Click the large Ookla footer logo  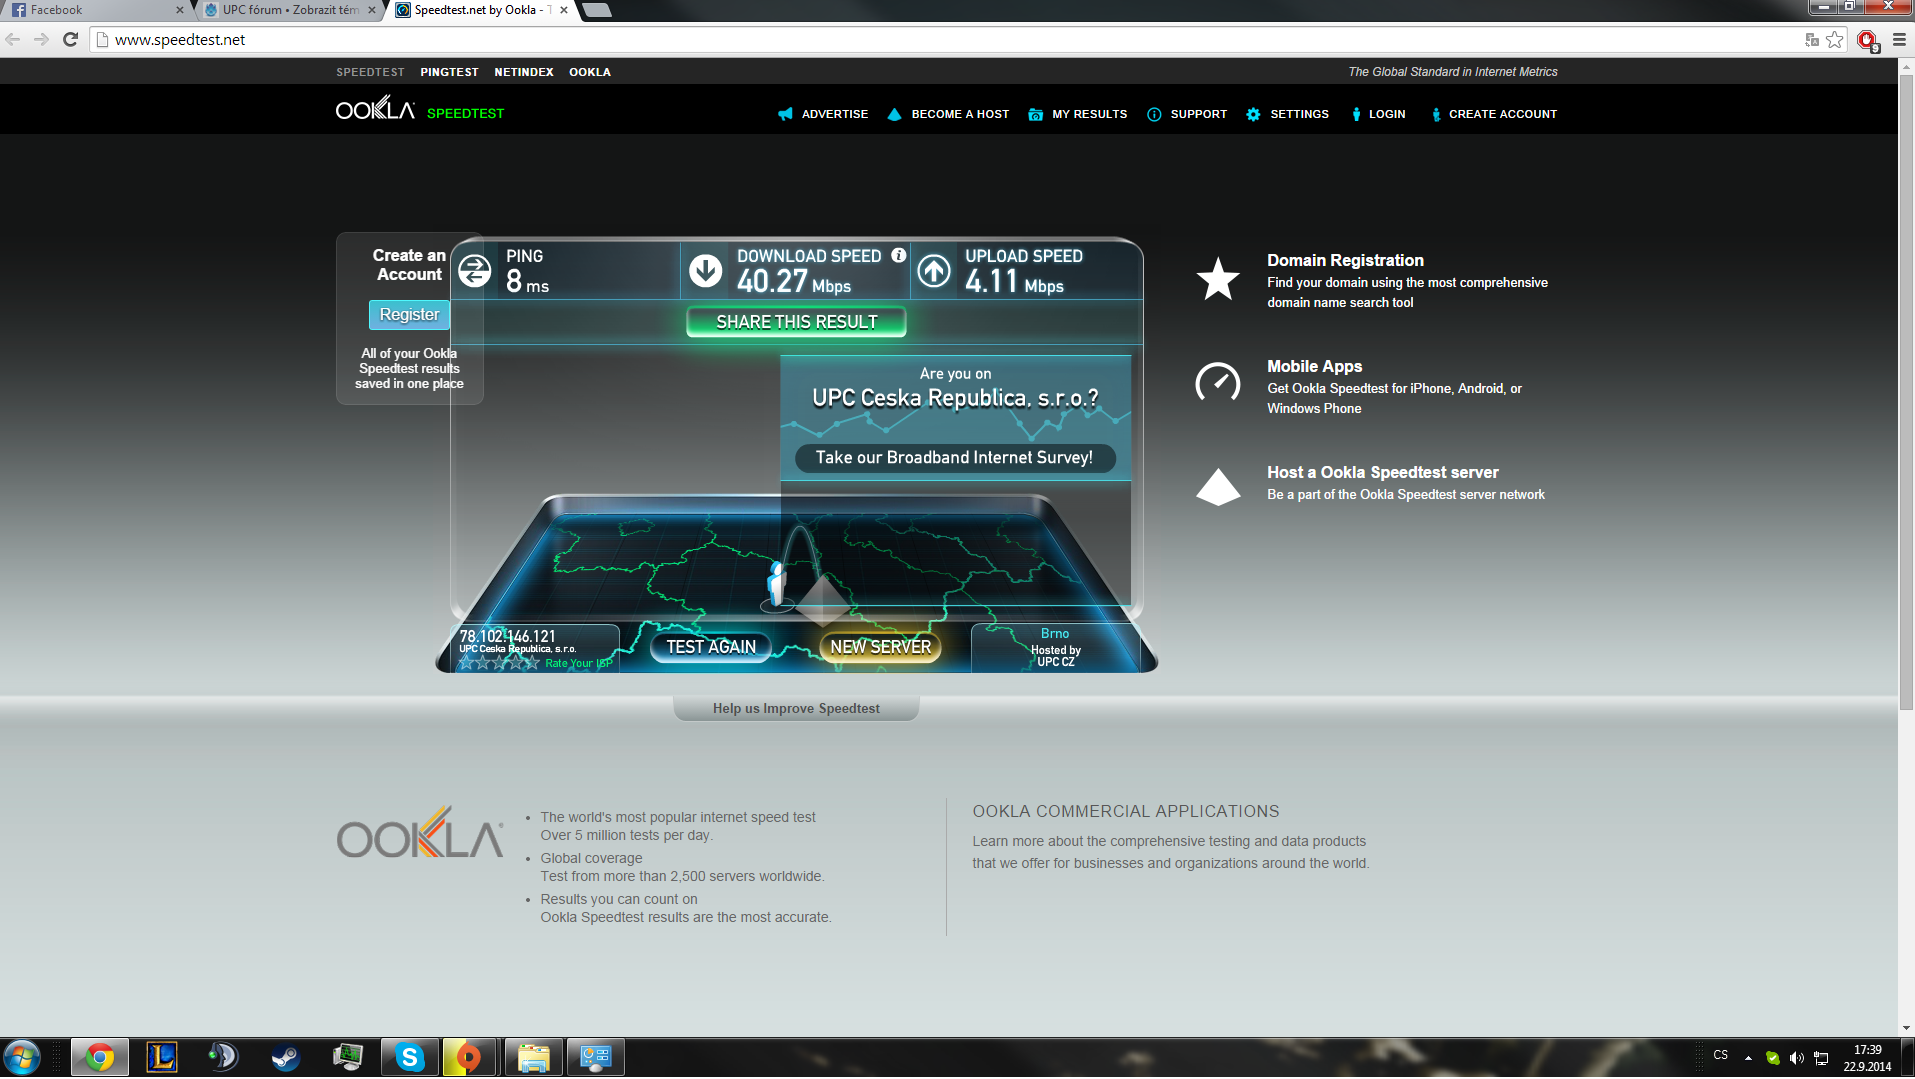(419, 832)
